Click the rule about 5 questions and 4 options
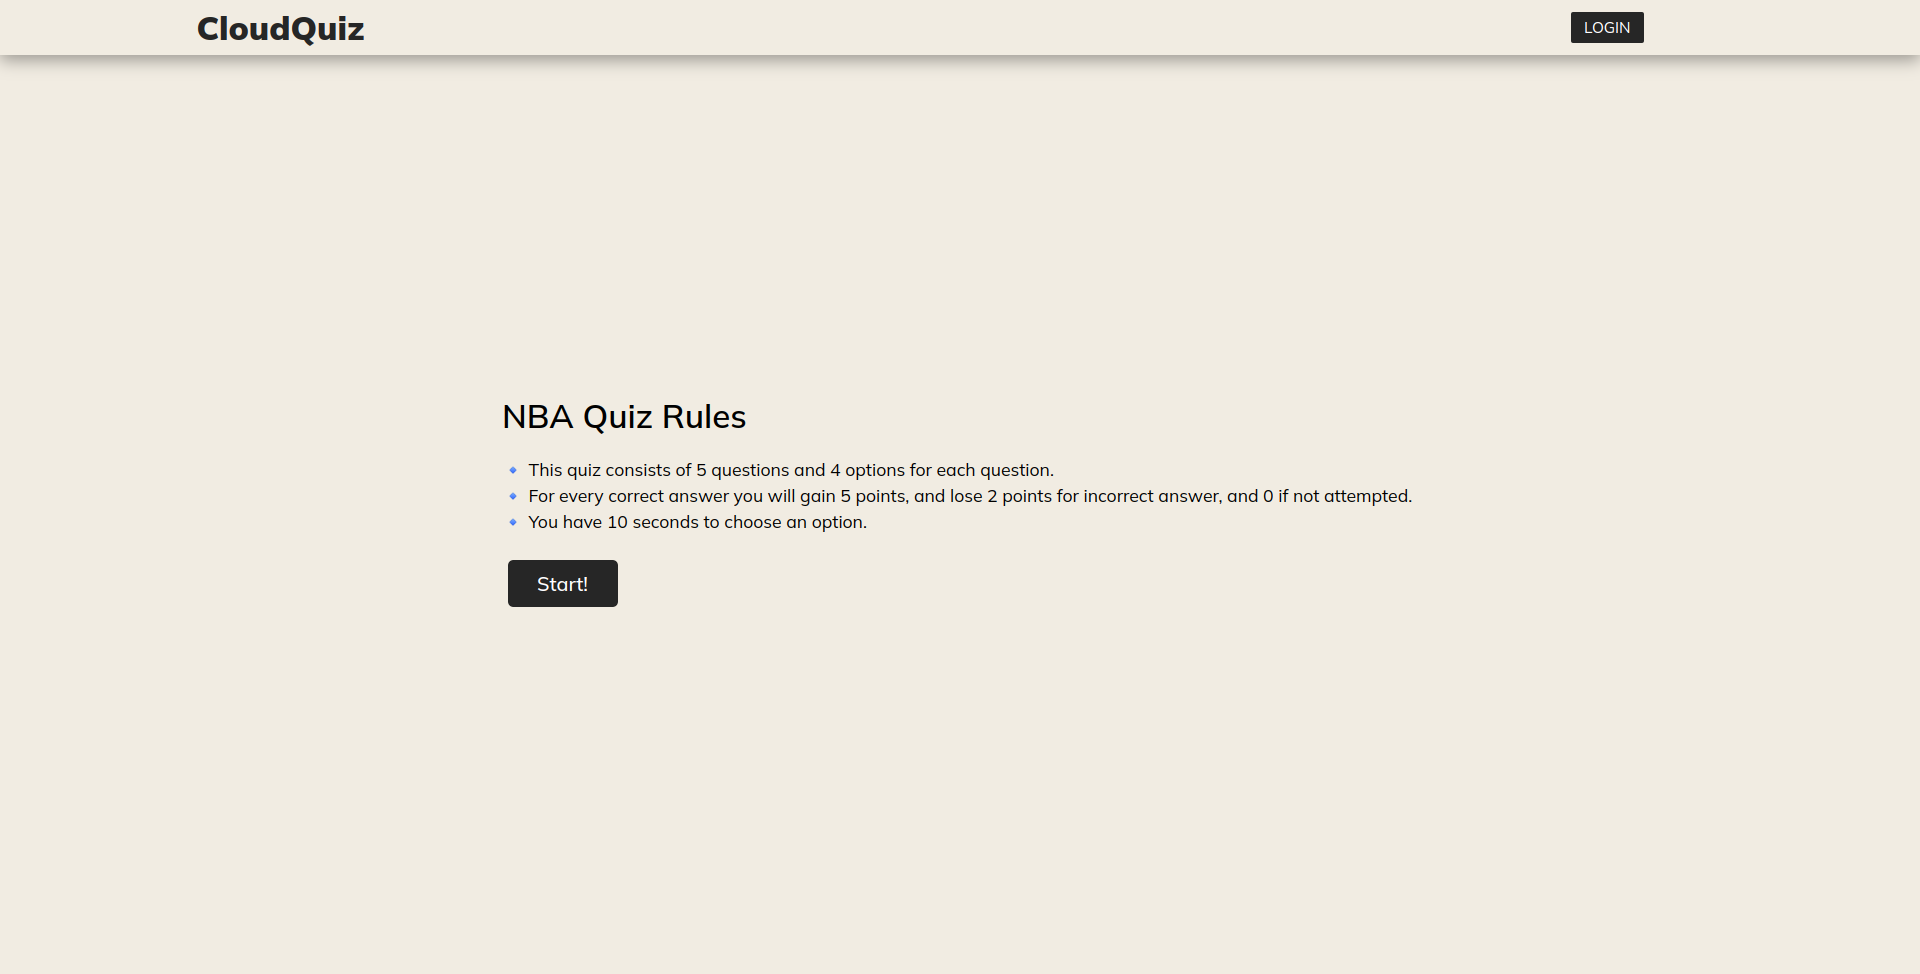Screen dimensions: 1920x974 coord(791,470)
